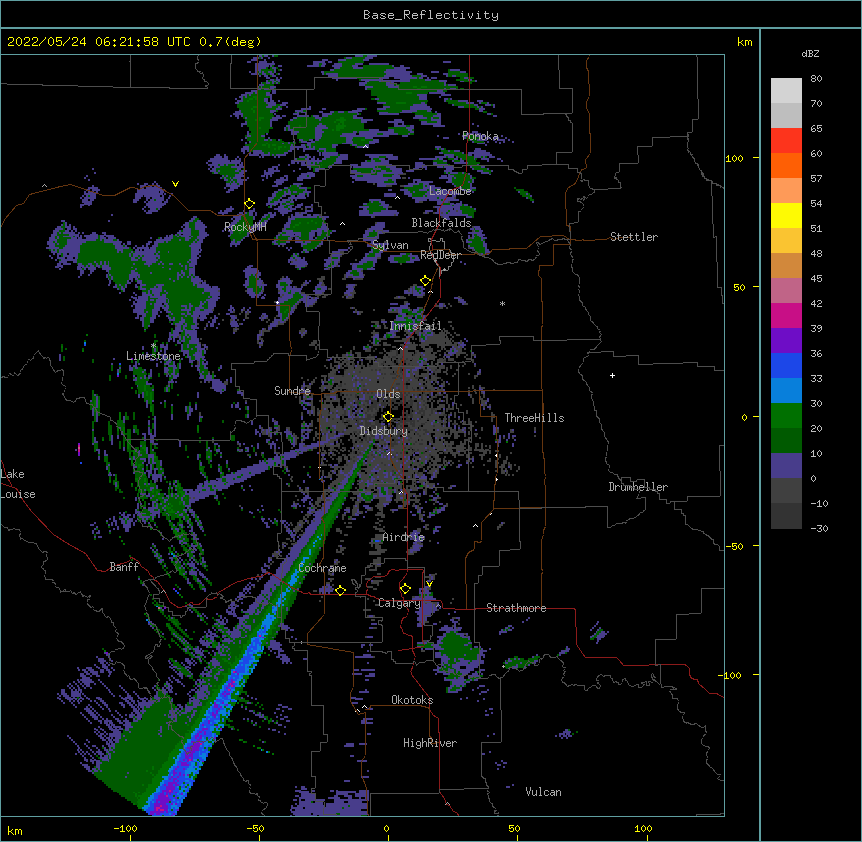Image resolution: width=862 pixels, height=842 pixels.
Task: Select the yellow diamond marker below RedDeer
Action: click(x=425, y=281)
